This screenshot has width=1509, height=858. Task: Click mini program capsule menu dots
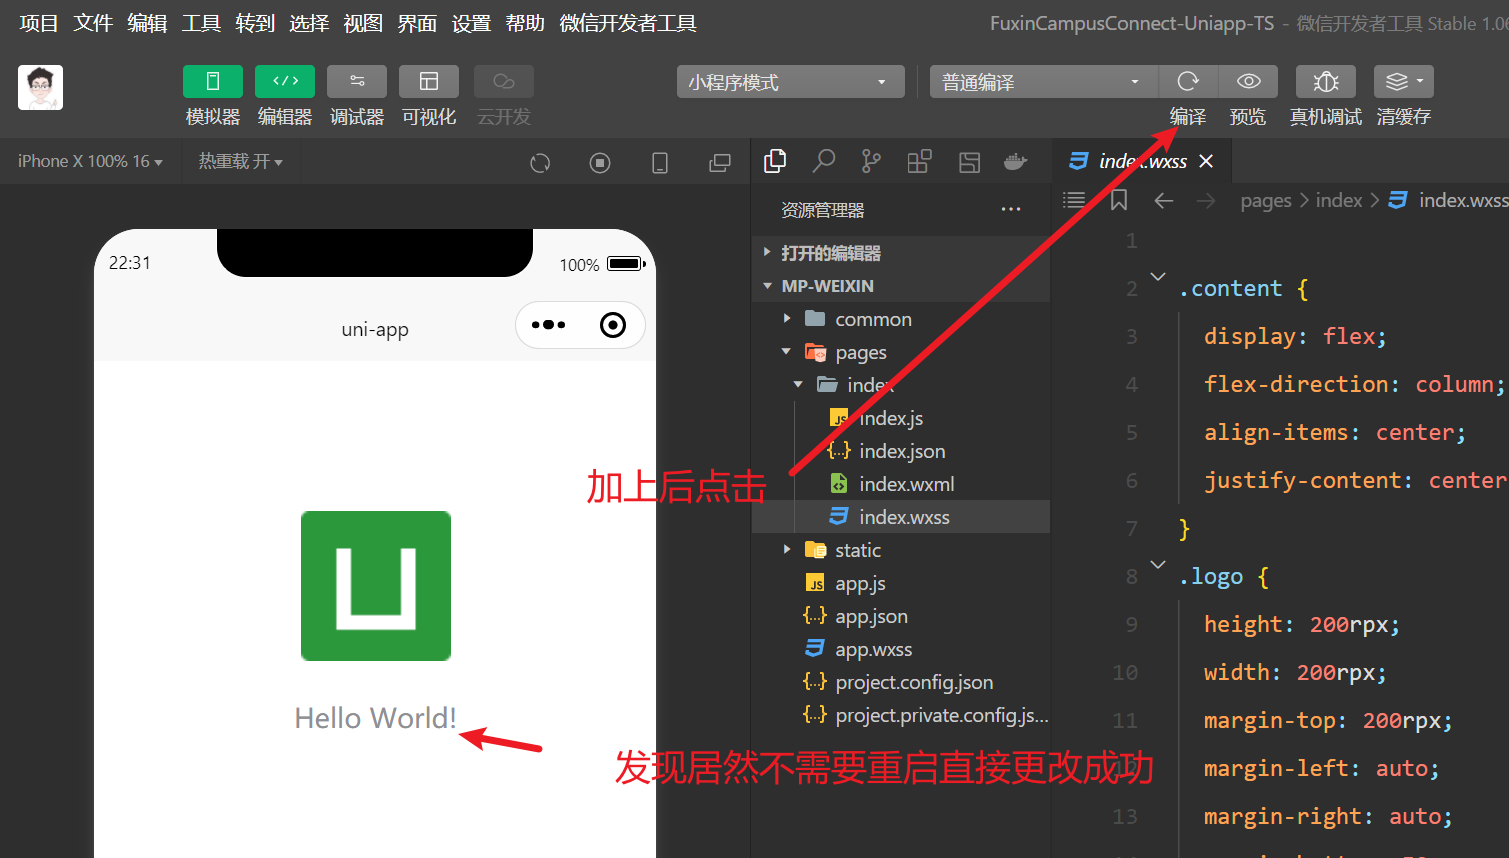tap(549, 325)
